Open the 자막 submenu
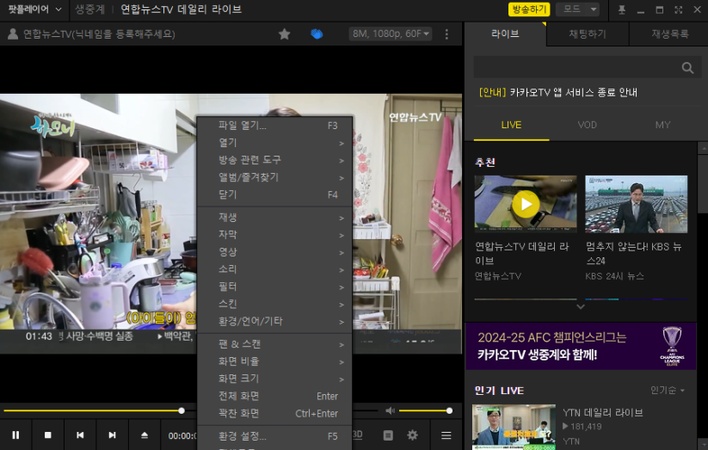This screenshot has width=708, height=450. [228, 235]
